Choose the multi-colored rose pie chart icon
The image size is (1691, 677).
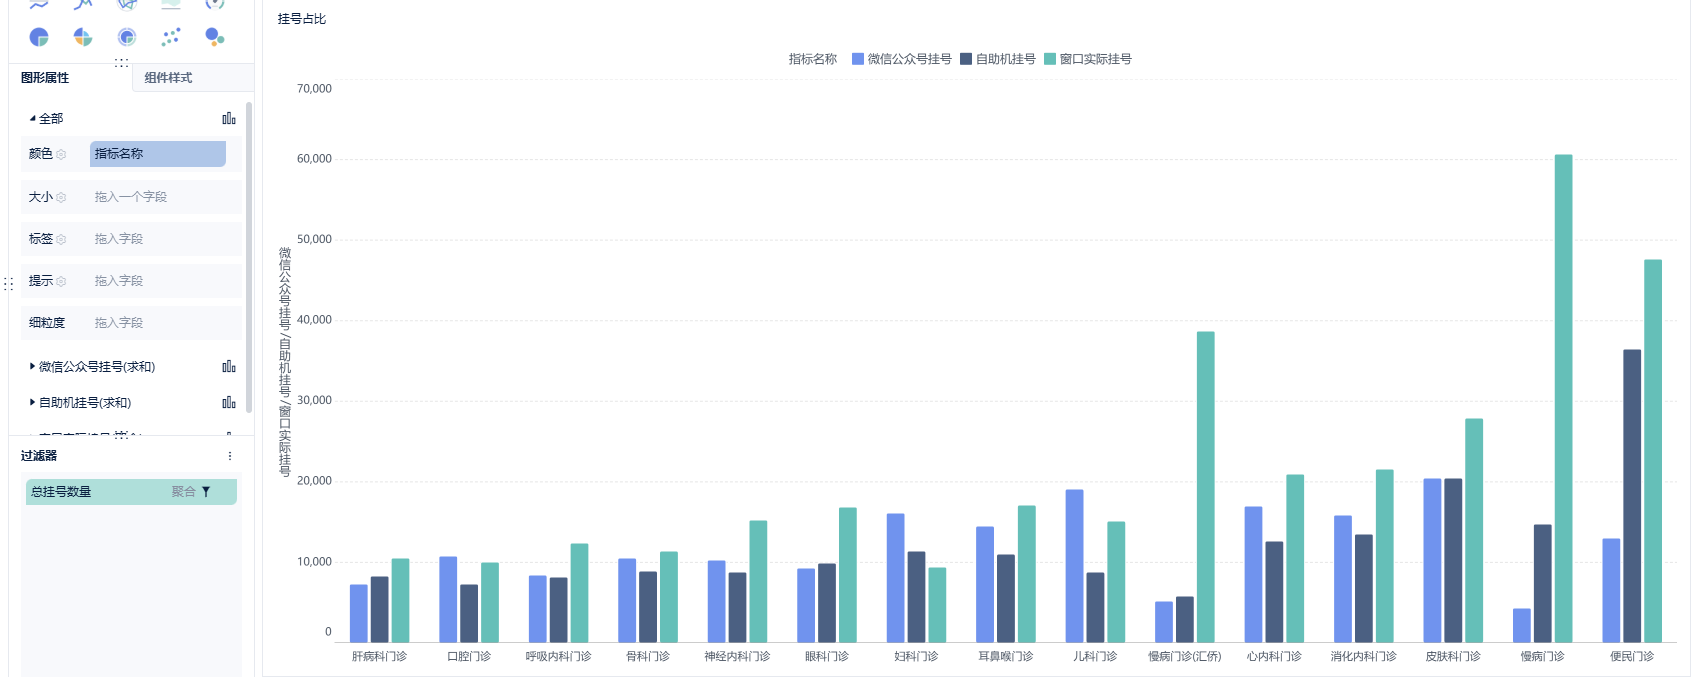[83, 37]
